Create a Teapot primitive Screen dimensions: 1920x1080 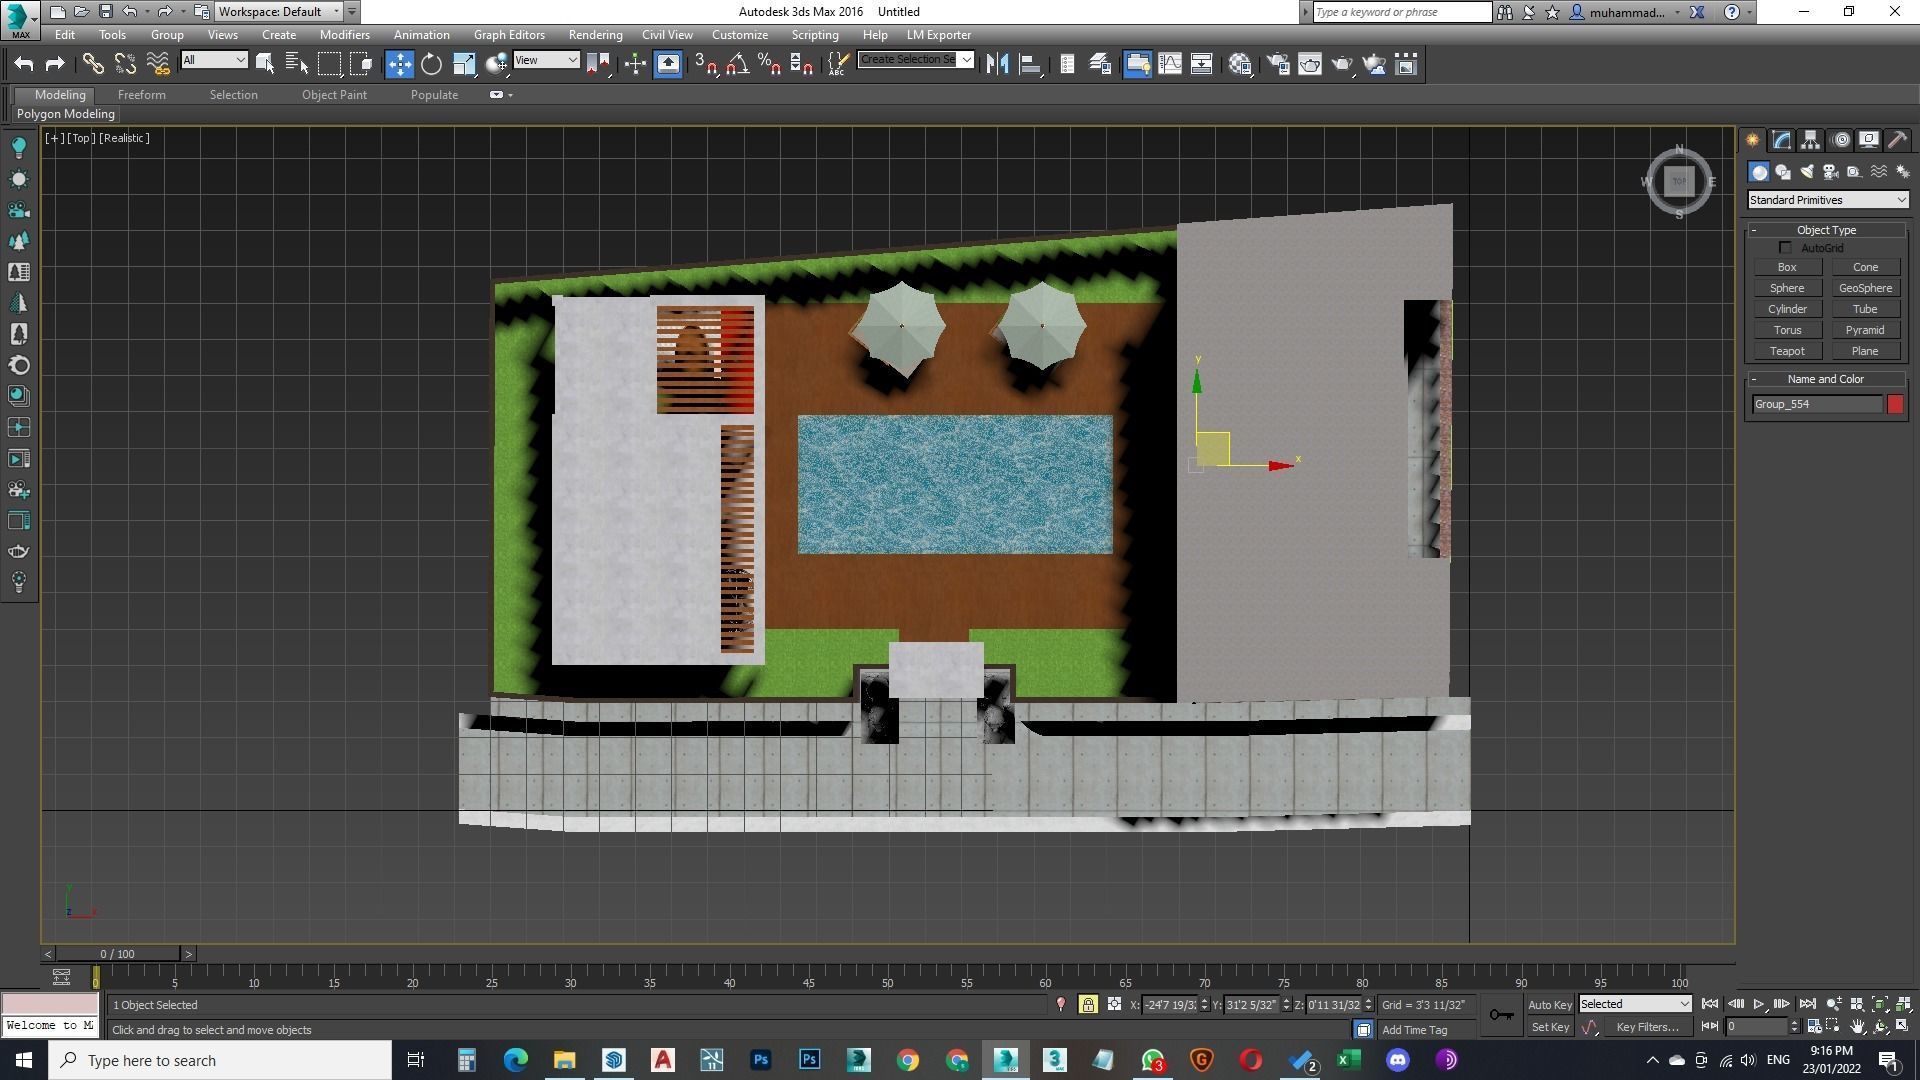[x=1787, y=351]
